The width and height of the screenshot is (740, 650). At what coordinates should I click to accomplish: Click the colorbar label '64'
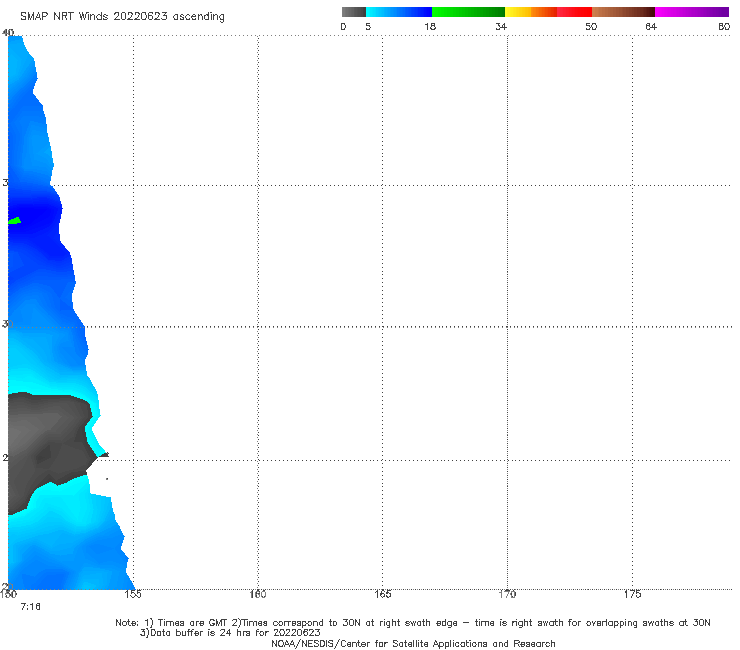click(651, 27)
